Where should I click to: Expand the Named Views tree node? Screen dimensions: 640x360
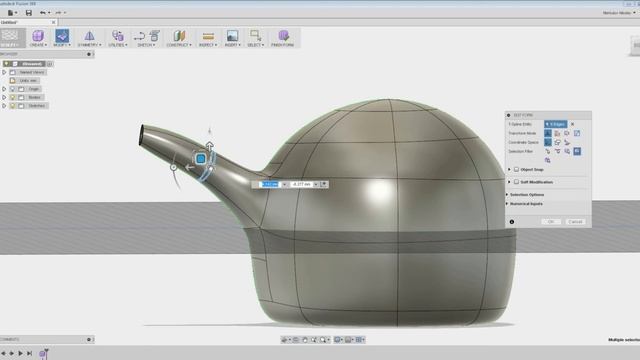pos(4,72)
